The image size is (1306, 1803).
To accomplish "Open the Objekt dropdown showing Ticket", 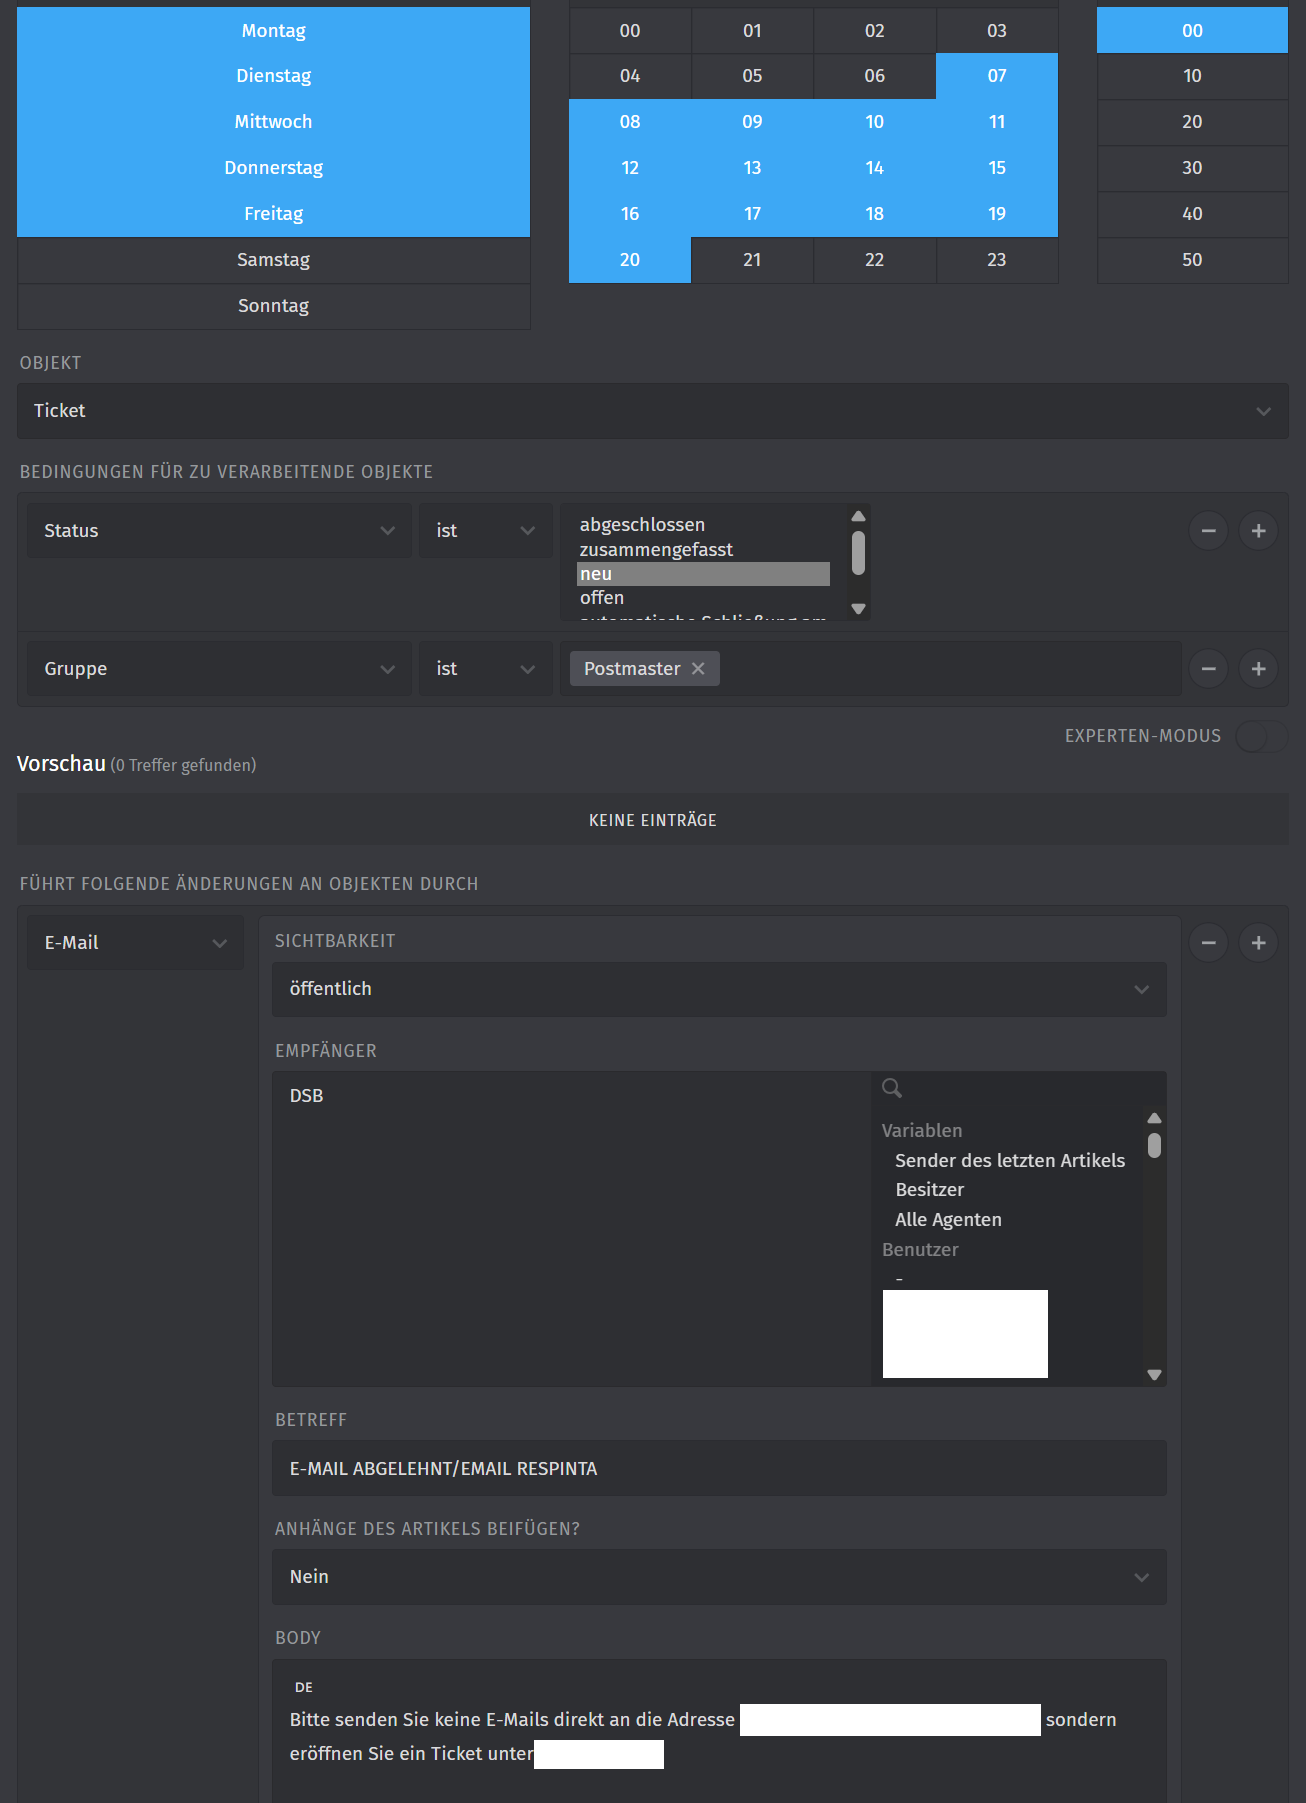I will point(652,411).
